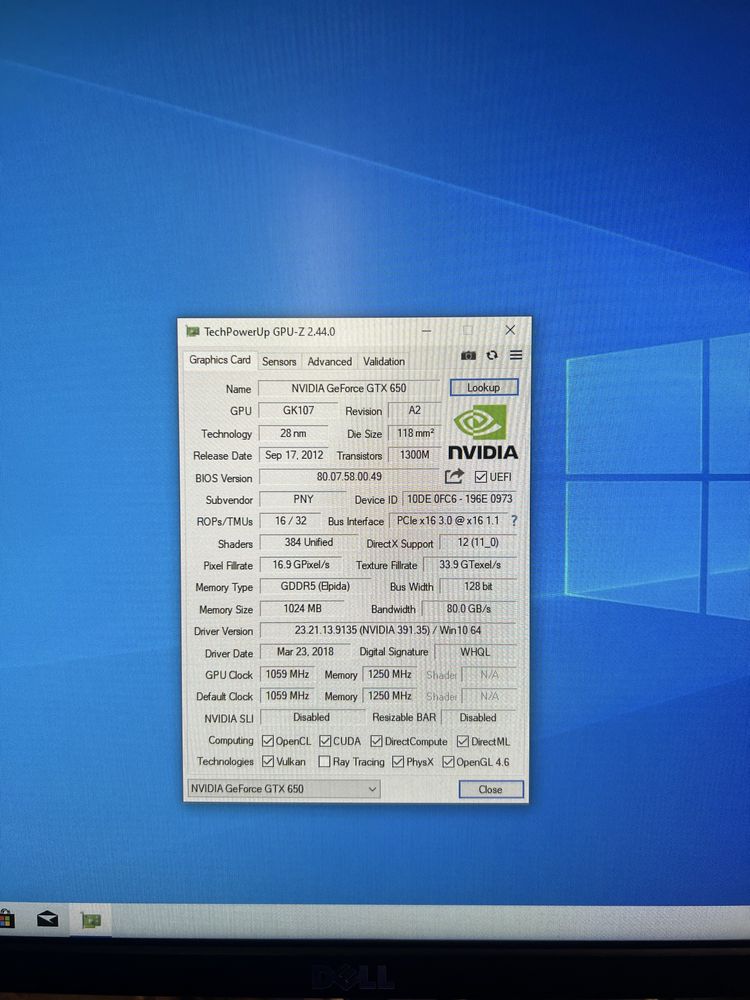Click the DirectX Support value 12 (11_0)
This screenshot has width=750, height=1000.
478,542
